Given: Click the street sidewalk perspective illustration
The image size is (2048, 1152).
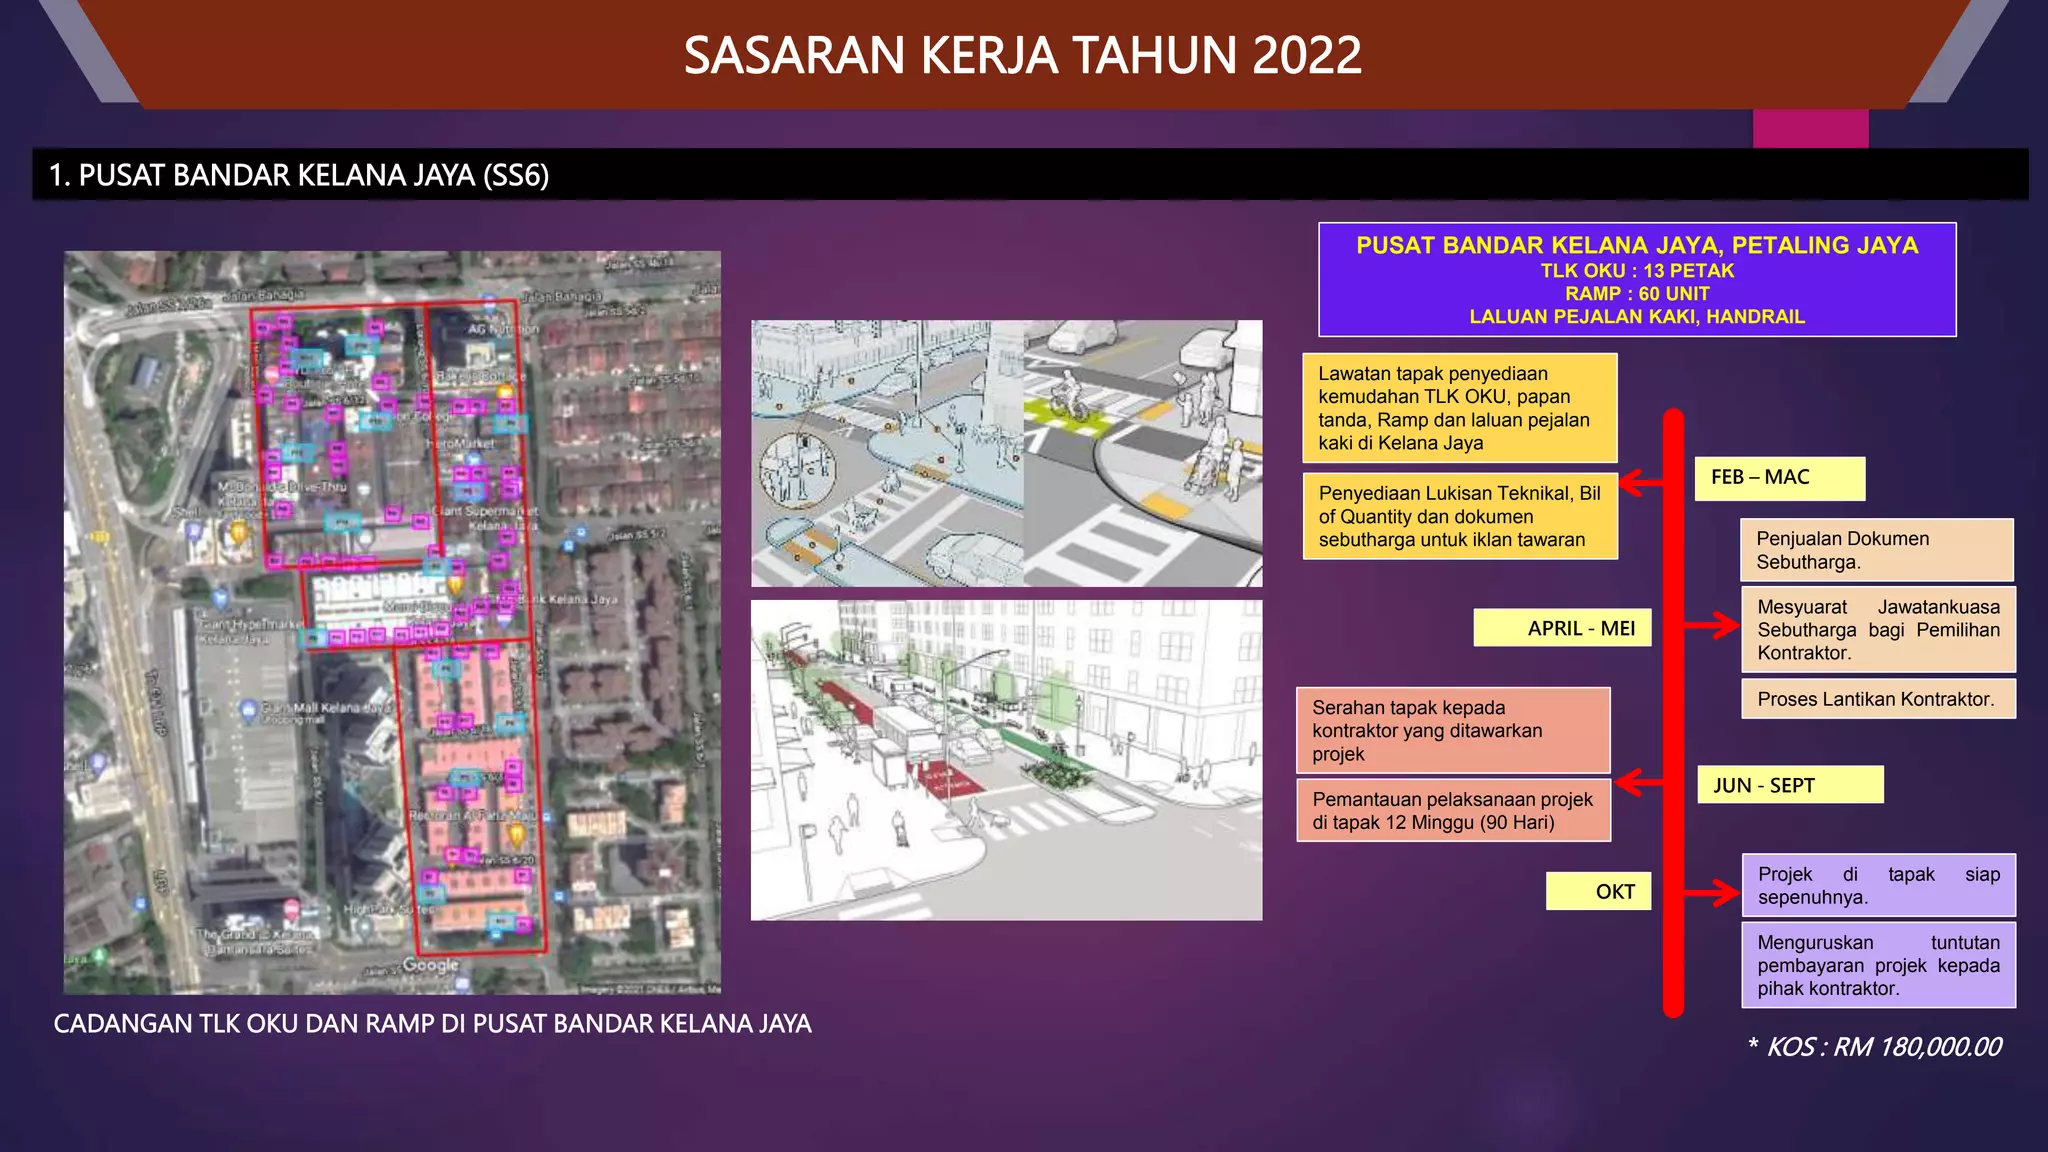Looking at the screenshot, I should (x=1006, y=760).
